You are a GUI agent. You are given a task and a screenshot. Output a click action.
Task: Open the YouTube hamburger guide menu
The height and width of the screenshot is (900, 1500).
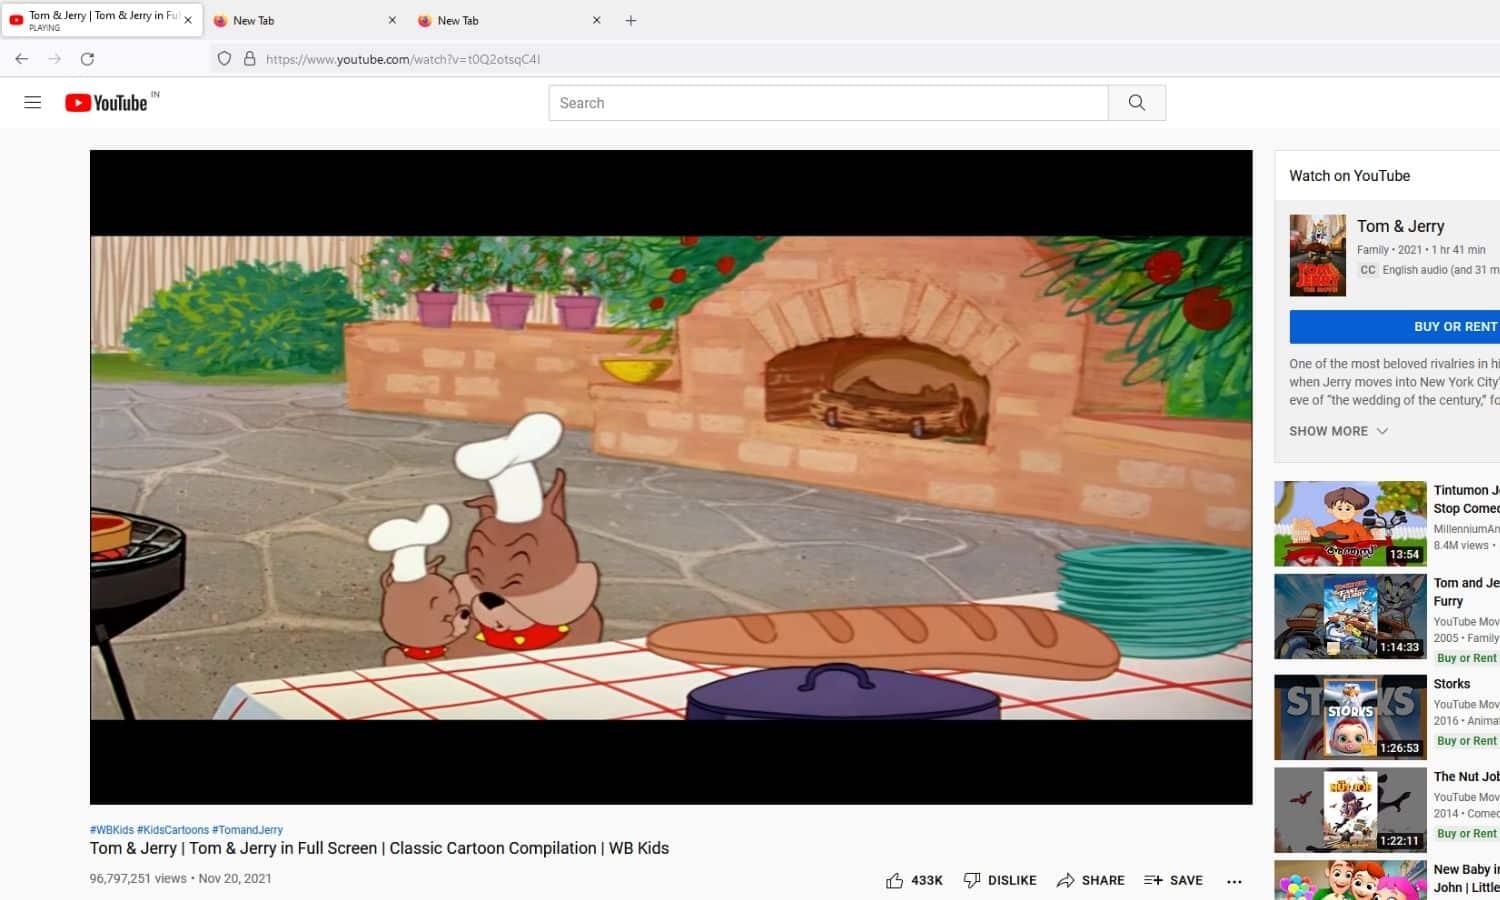click(x=33, y=102)
